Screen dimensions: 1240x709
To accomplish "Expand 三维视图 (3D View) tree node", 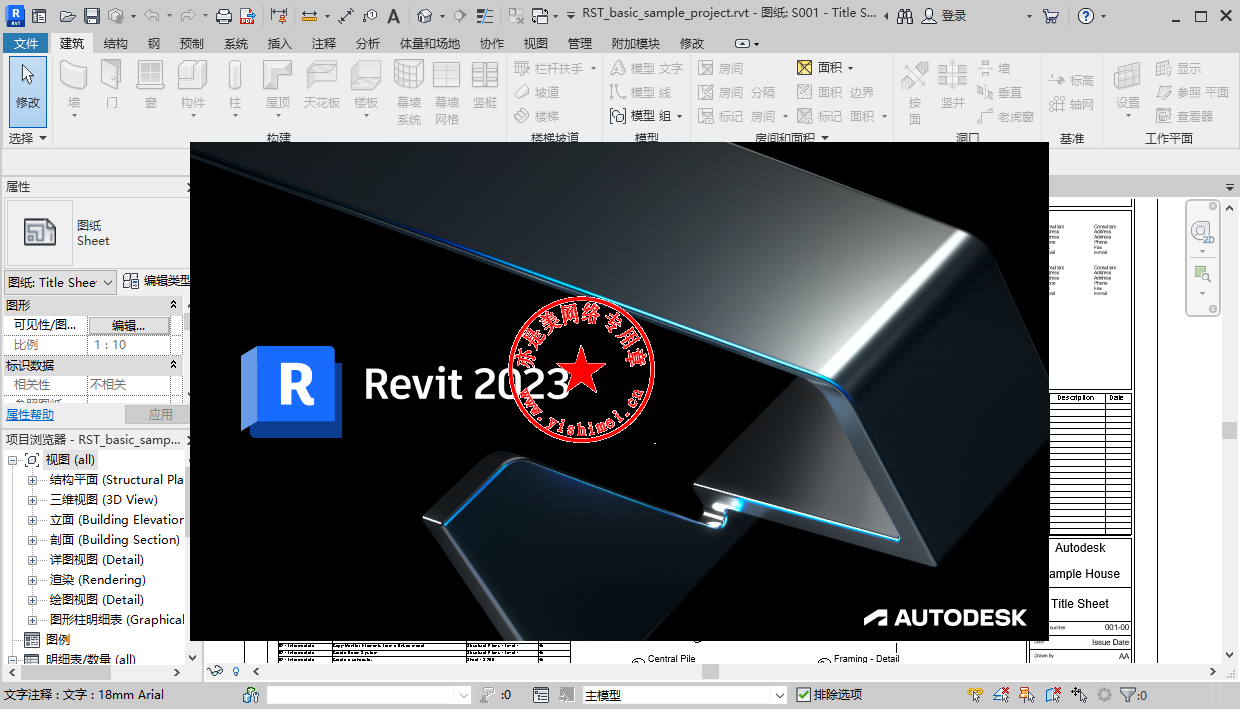I will click(33, 500).
